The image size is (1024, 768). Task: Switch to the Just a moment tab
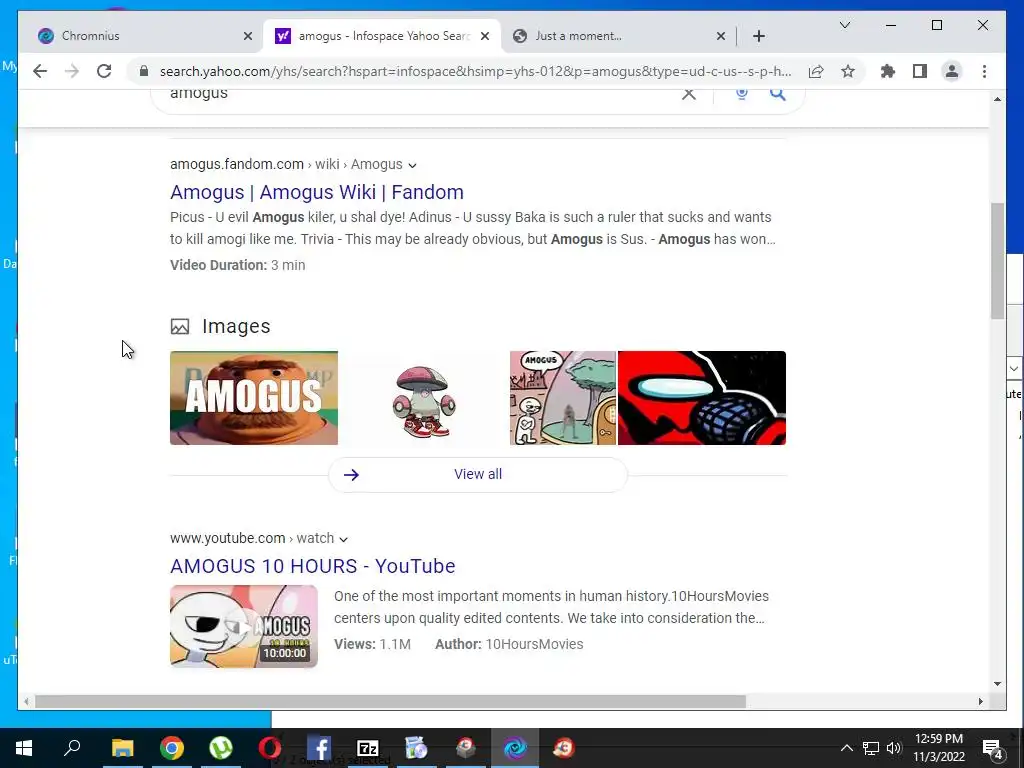[x=617, y=36]
